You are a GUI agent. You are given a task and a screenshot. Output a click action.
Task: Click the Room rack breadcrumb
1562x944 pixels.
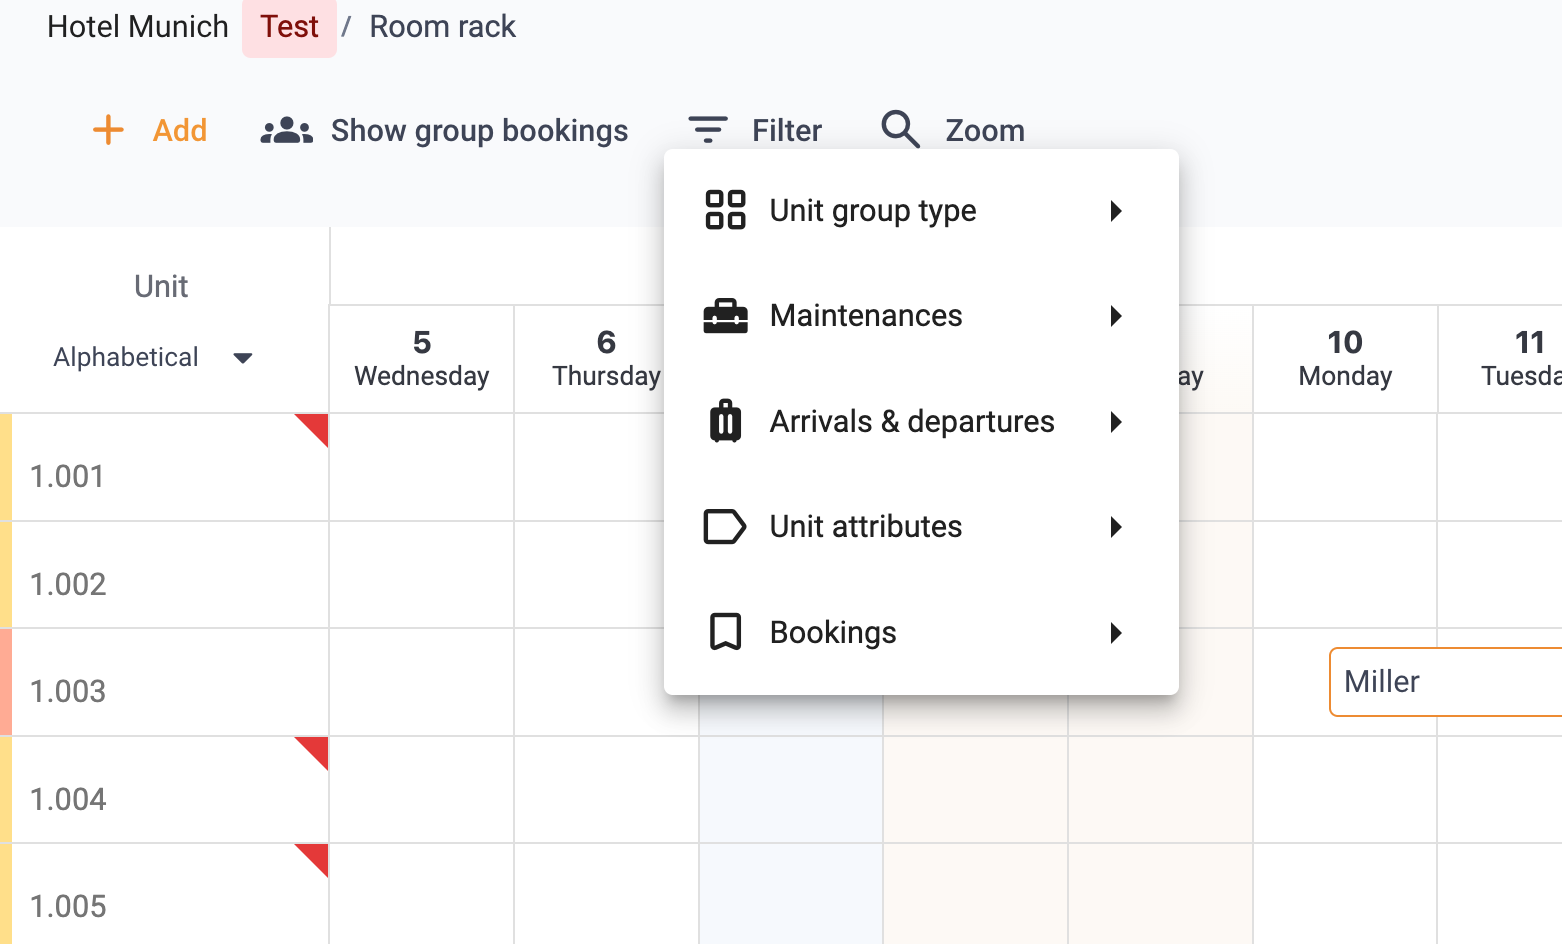coord(443,26)
